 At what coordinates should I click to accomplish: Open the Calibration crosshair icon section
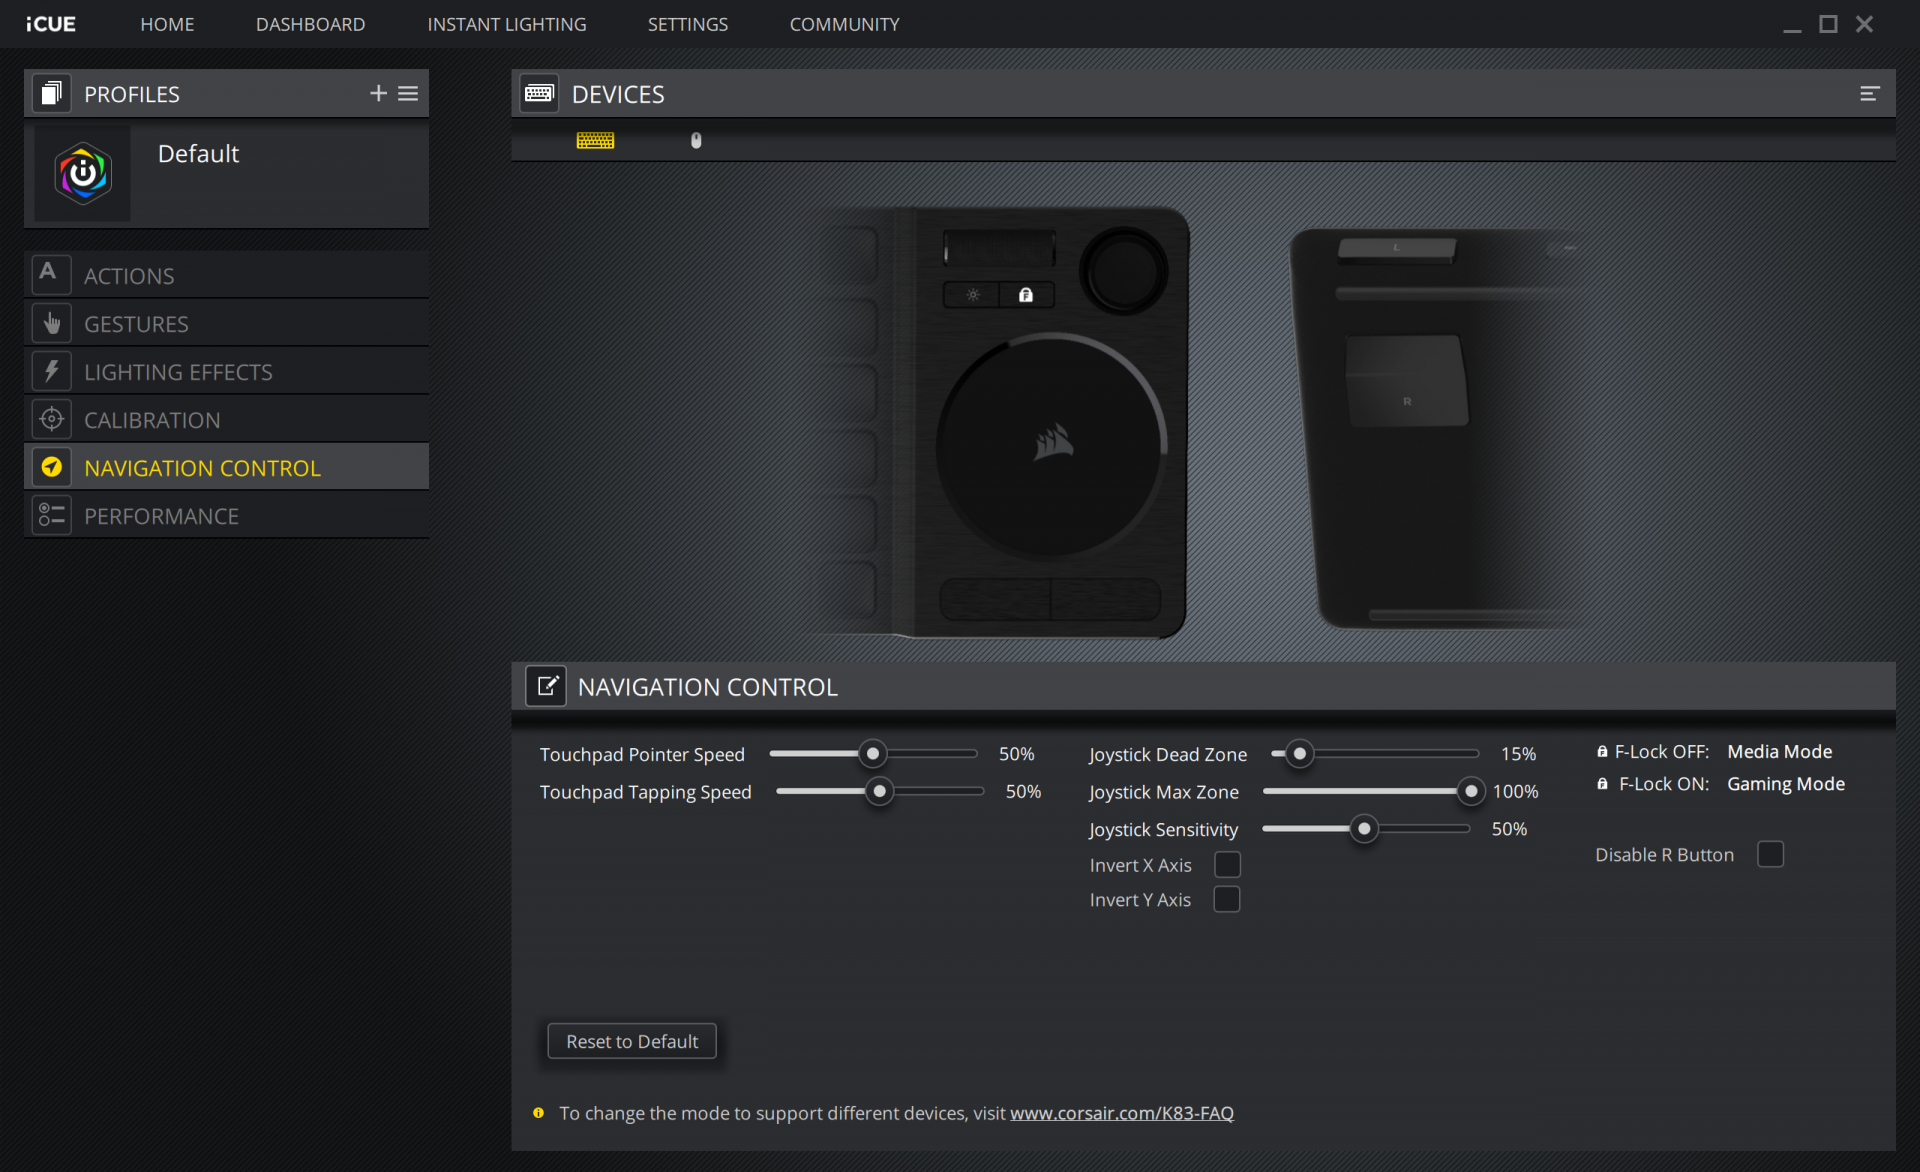point(52,420)
